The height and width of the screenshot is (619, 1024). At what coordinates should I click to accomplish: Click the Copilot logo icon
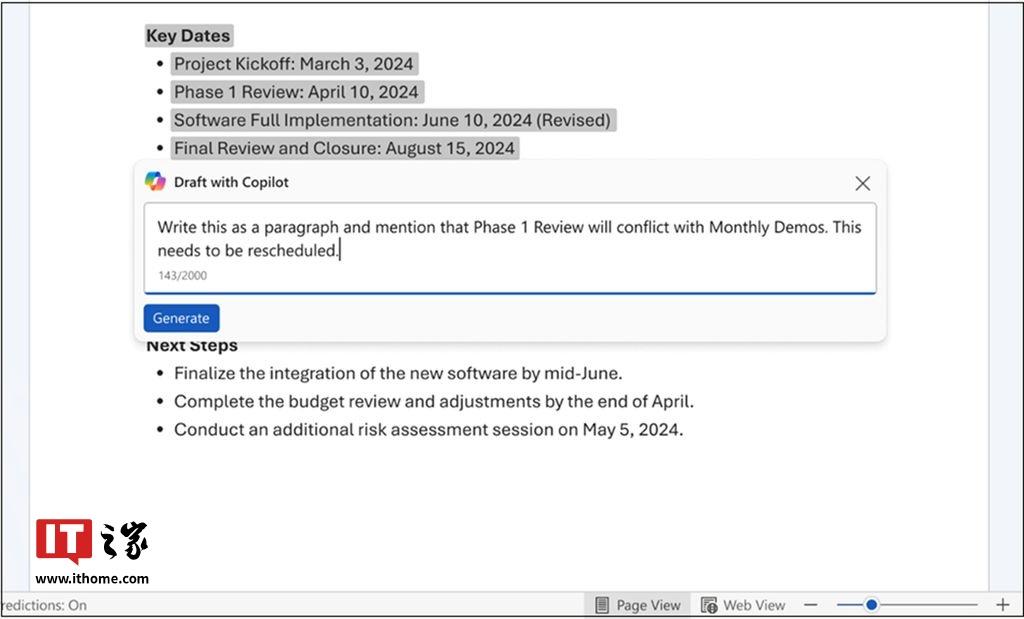155,182
